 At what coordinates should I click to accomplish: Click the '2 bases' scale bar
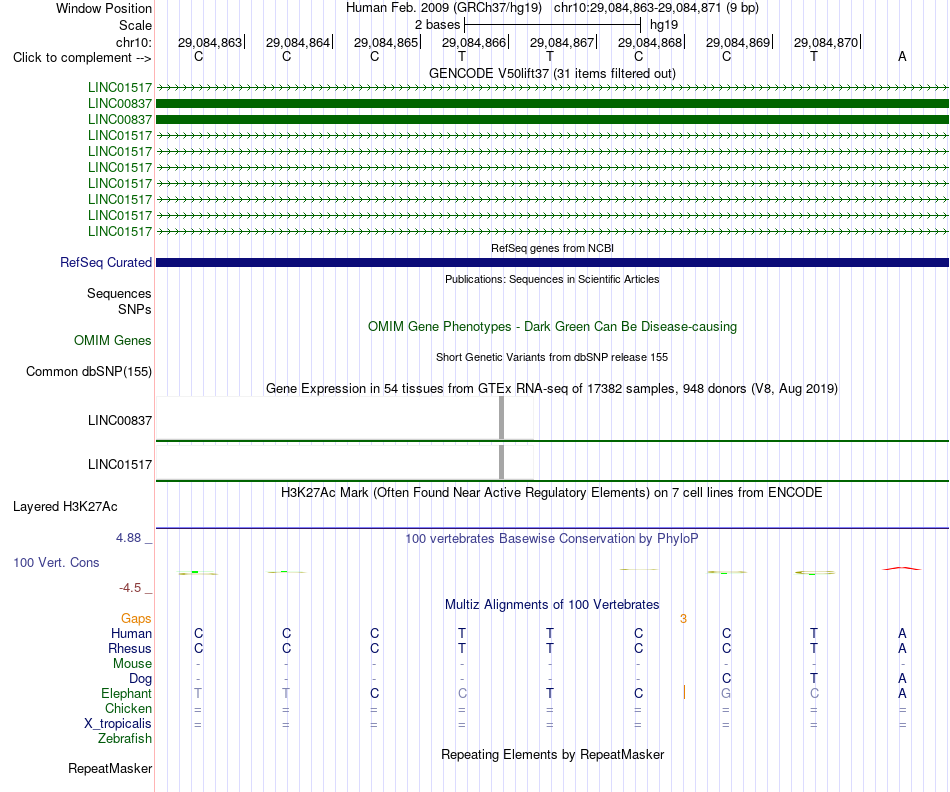(x=552, y=25)
